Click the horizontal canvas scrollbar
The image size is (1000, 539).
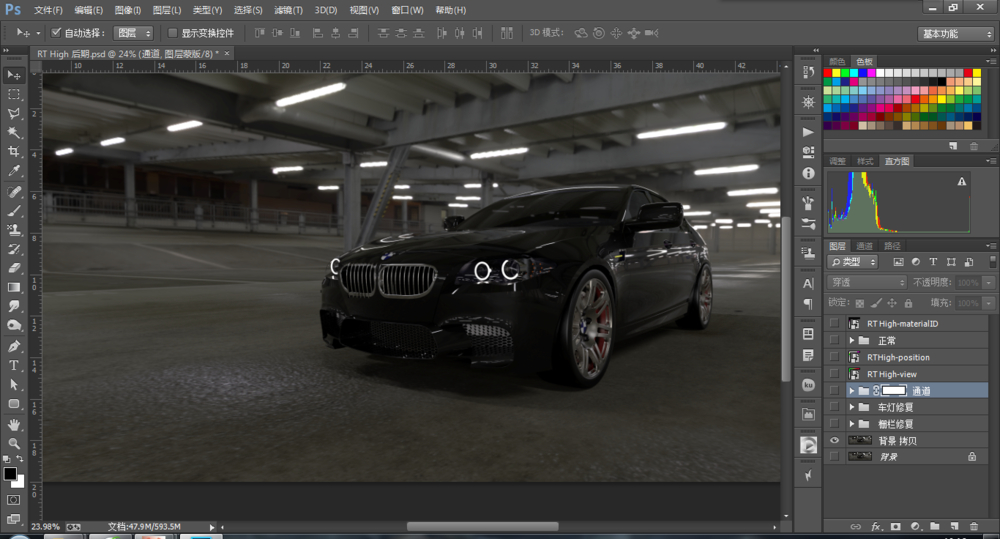click(x=482, y=526)
